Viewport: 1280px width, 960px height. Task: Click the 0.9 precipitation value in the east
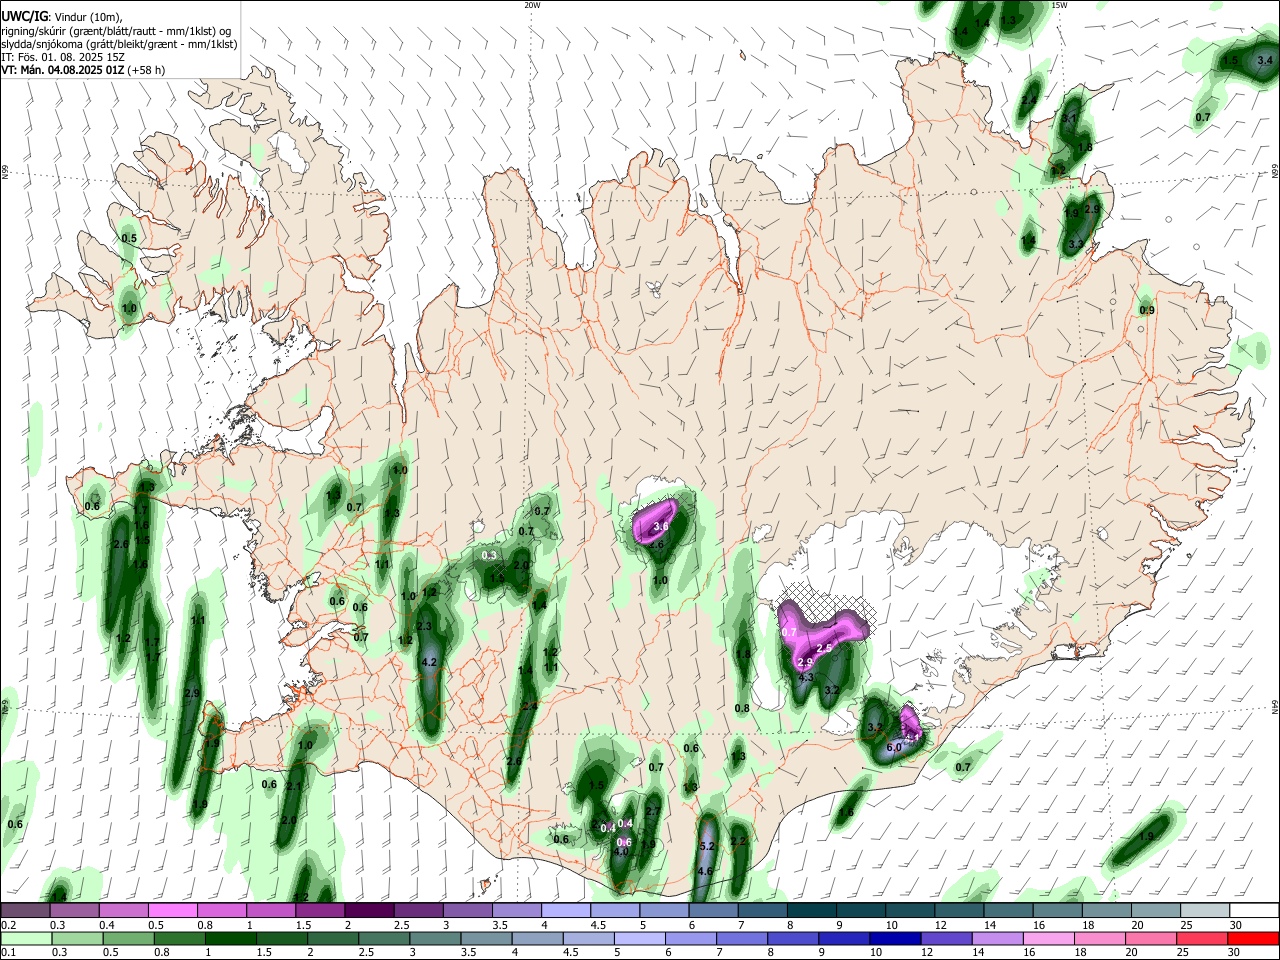1147,310
